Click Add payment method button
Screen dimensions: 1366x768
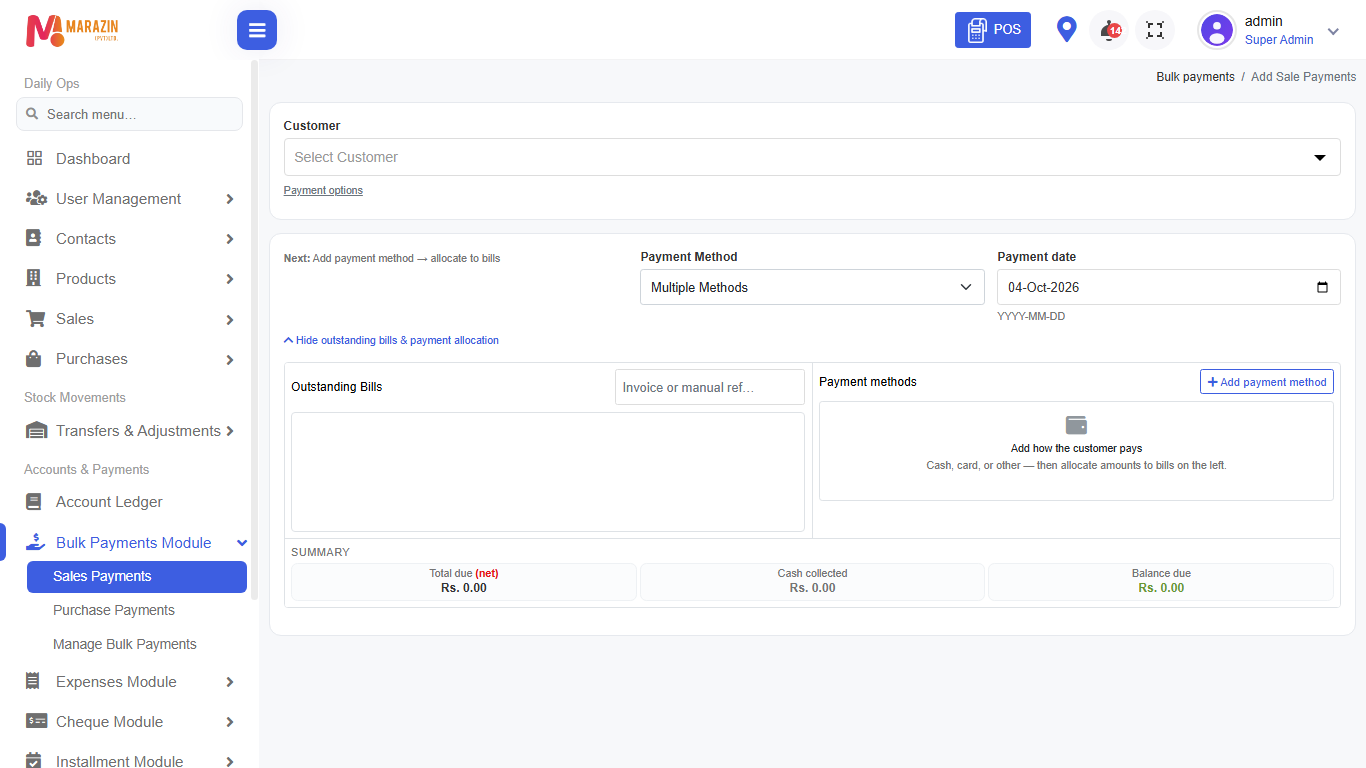pos(1267,382)
